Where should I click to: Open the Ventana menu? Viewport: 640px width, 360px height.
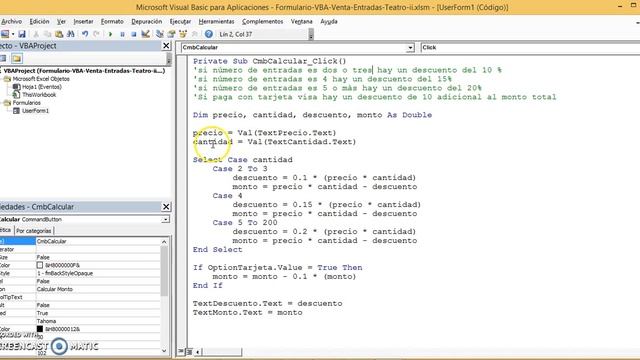pyautogui.click(x=302, y=21)
